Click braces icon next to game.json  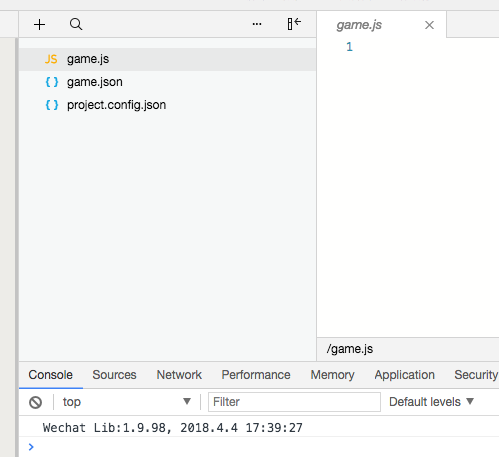(x=52, y=82)
